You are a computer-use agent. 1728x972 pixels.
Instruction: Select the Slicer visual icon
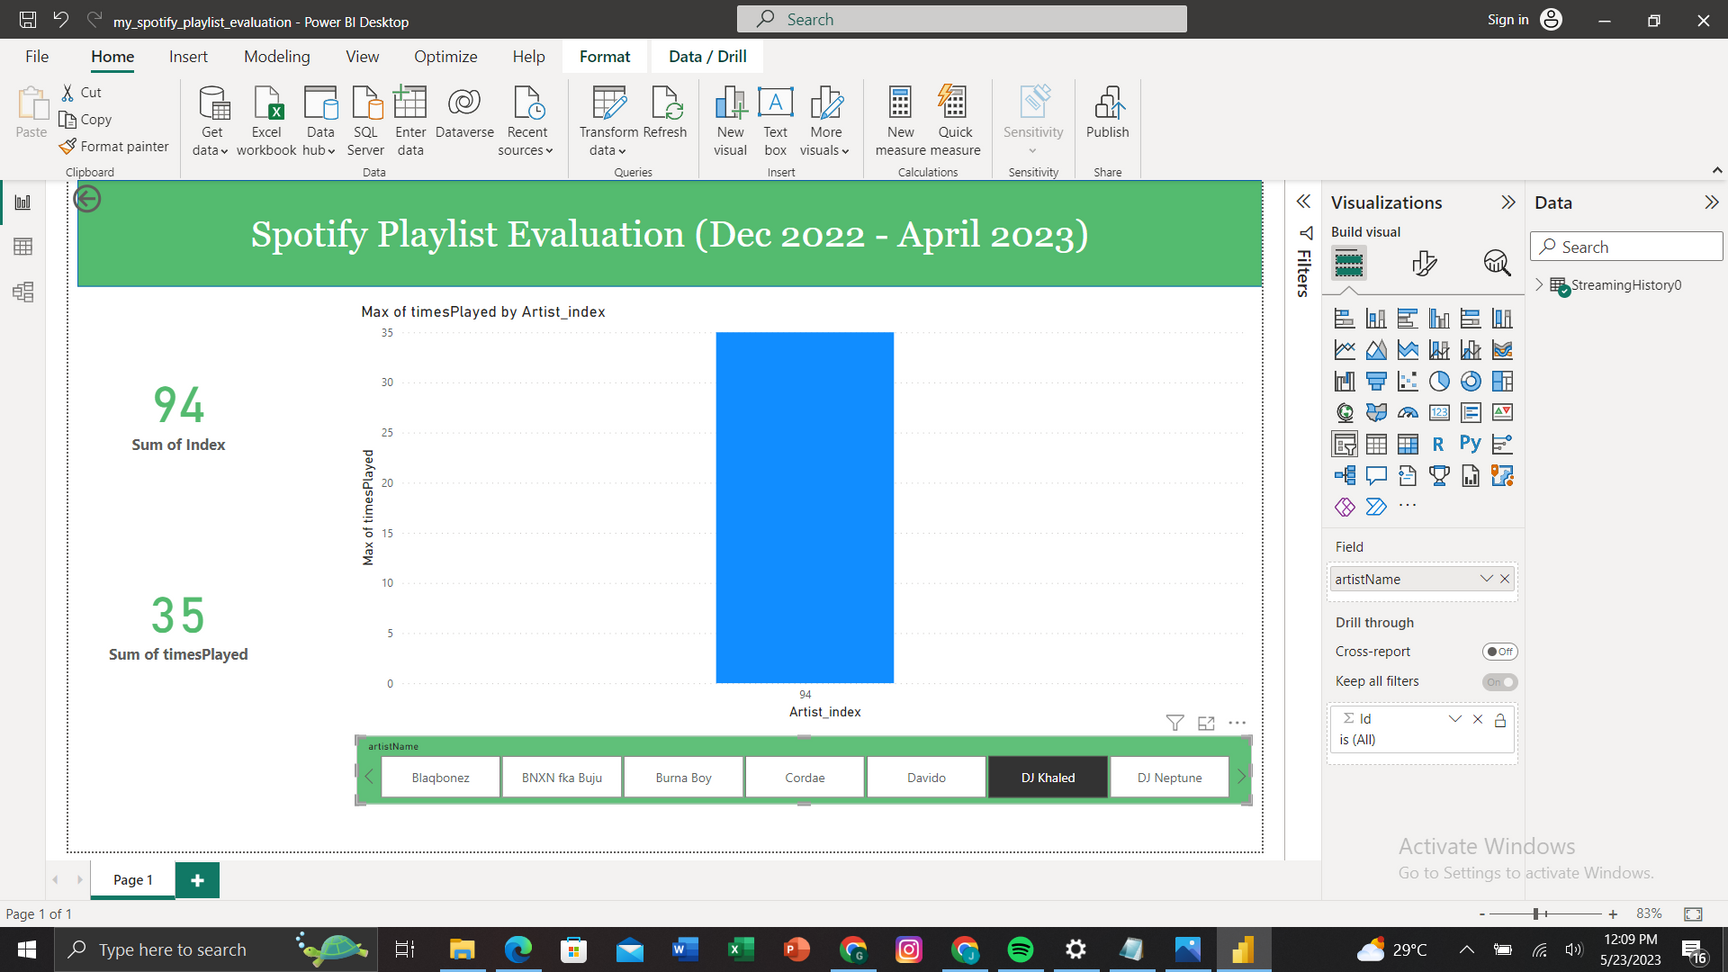tap(1344, 444)
